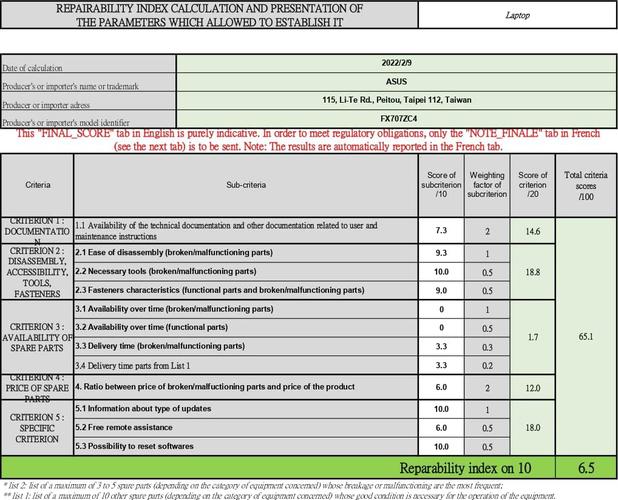This screenshot has height=500, width=618.
Task: Select 'Total criteria scores /100' header
Action: (586, 185)
